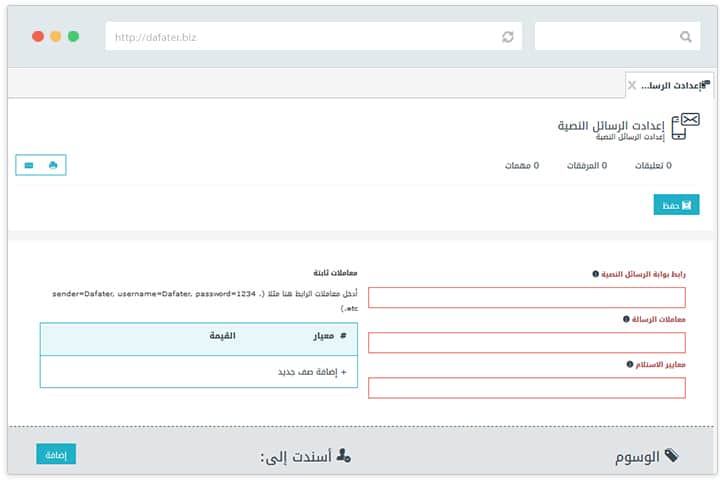Click the tags icon next to الوسوم
This screenshot has width=725, height=485.
pyautogui.click(x=671, y=456)
